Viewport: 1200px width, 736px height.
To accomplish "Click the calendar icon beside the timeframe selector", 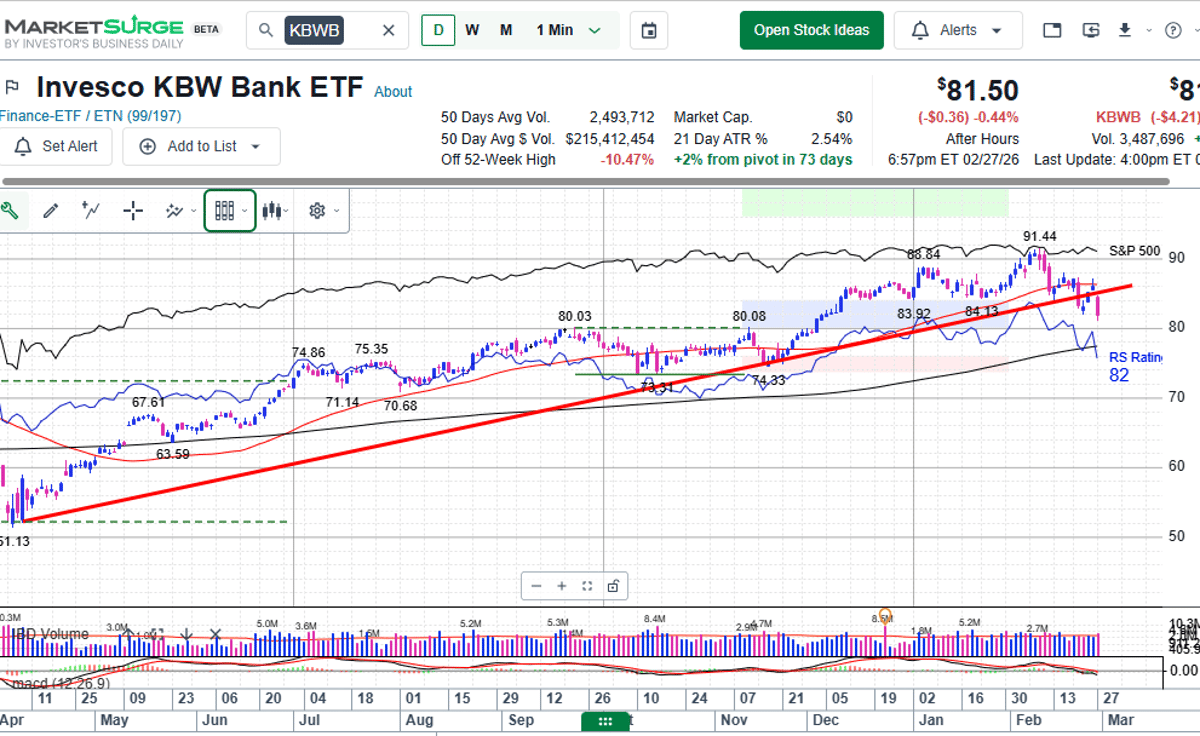I will 648,30.
